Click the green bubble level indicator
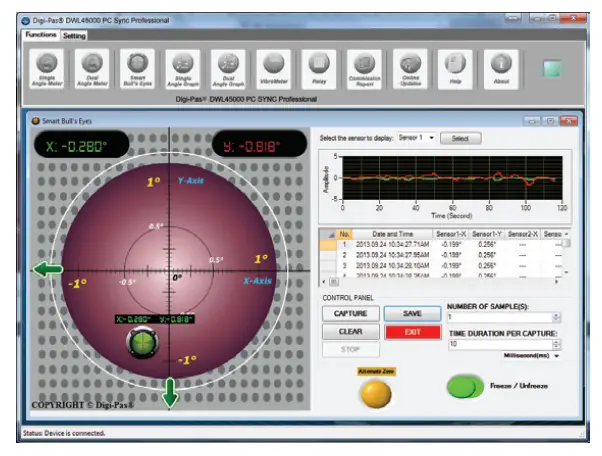This screenshot has height=456, width=602. tap(142, 342)
